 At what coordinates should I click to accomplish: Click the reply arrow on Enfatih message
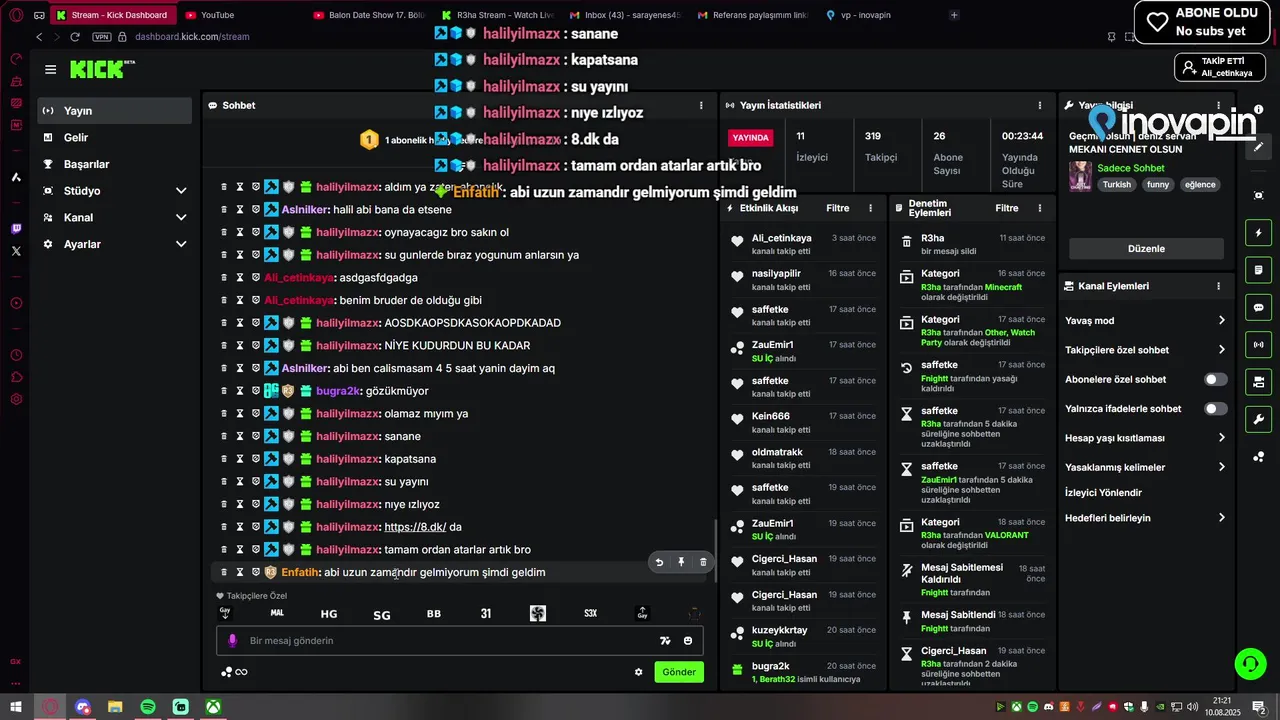(659, 562)
